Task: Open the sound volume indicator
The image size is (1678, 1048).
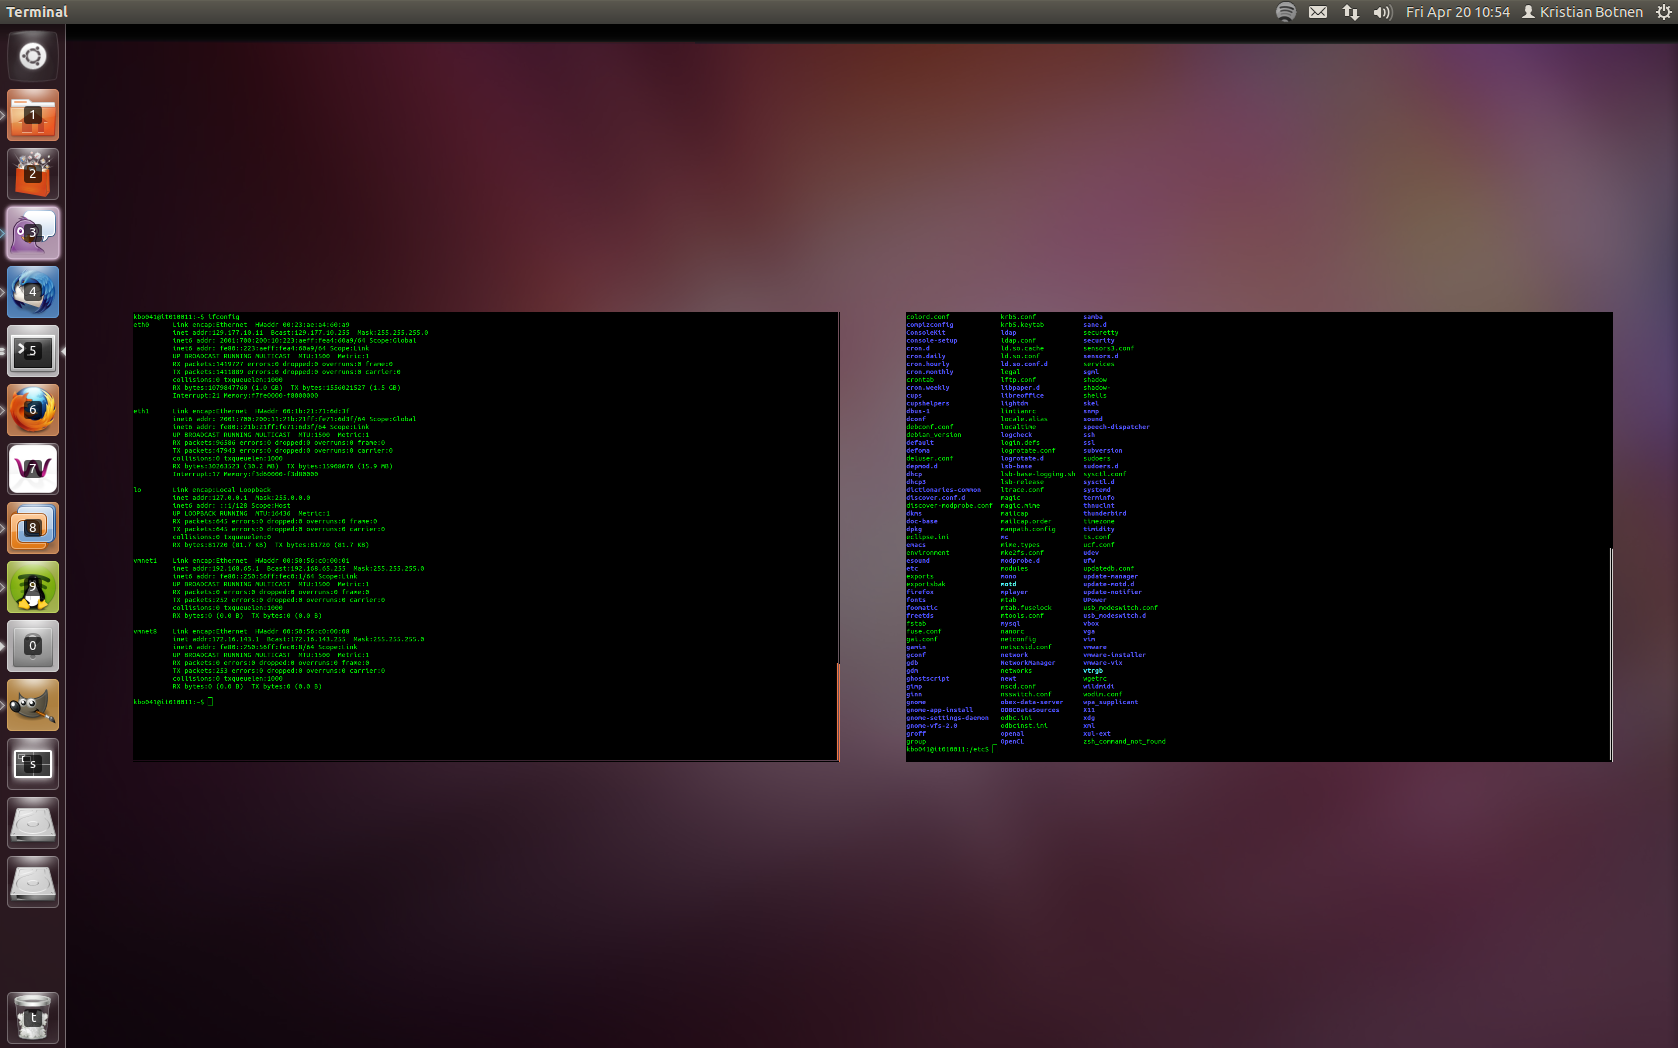Action: (x=1382, y=12)
